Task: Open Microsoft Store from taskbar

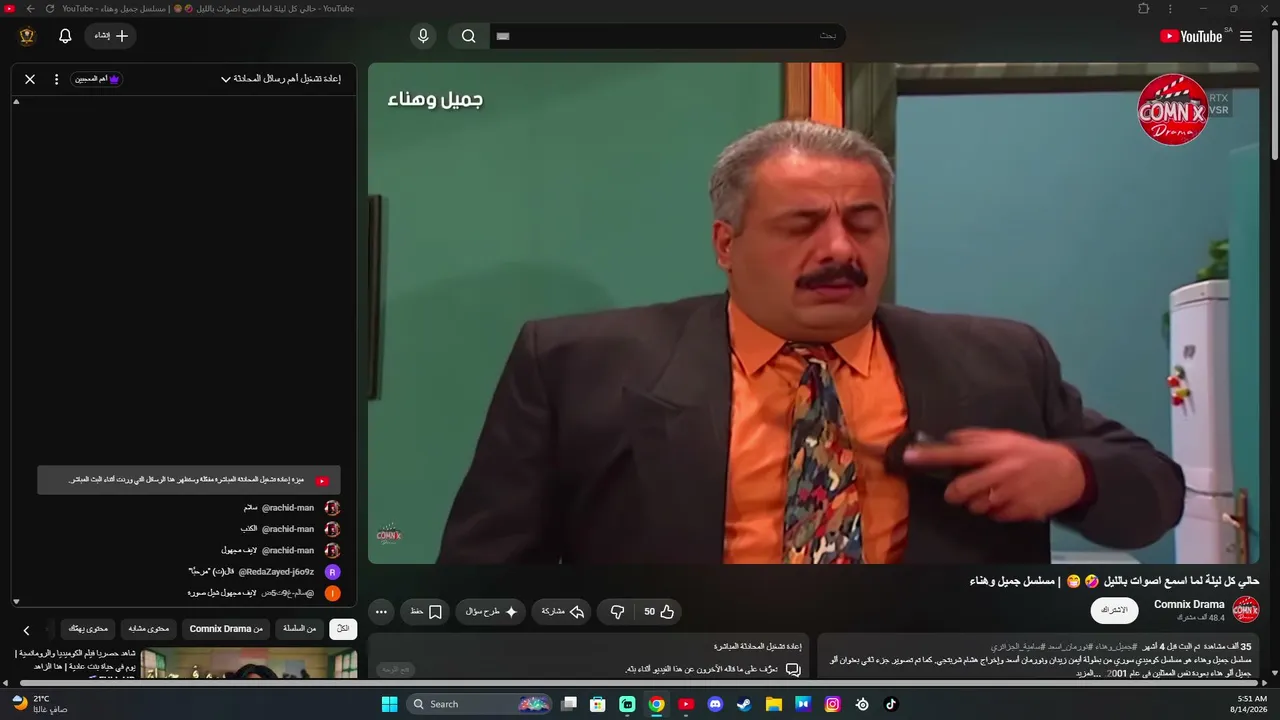Action: [x=598, y=704]
